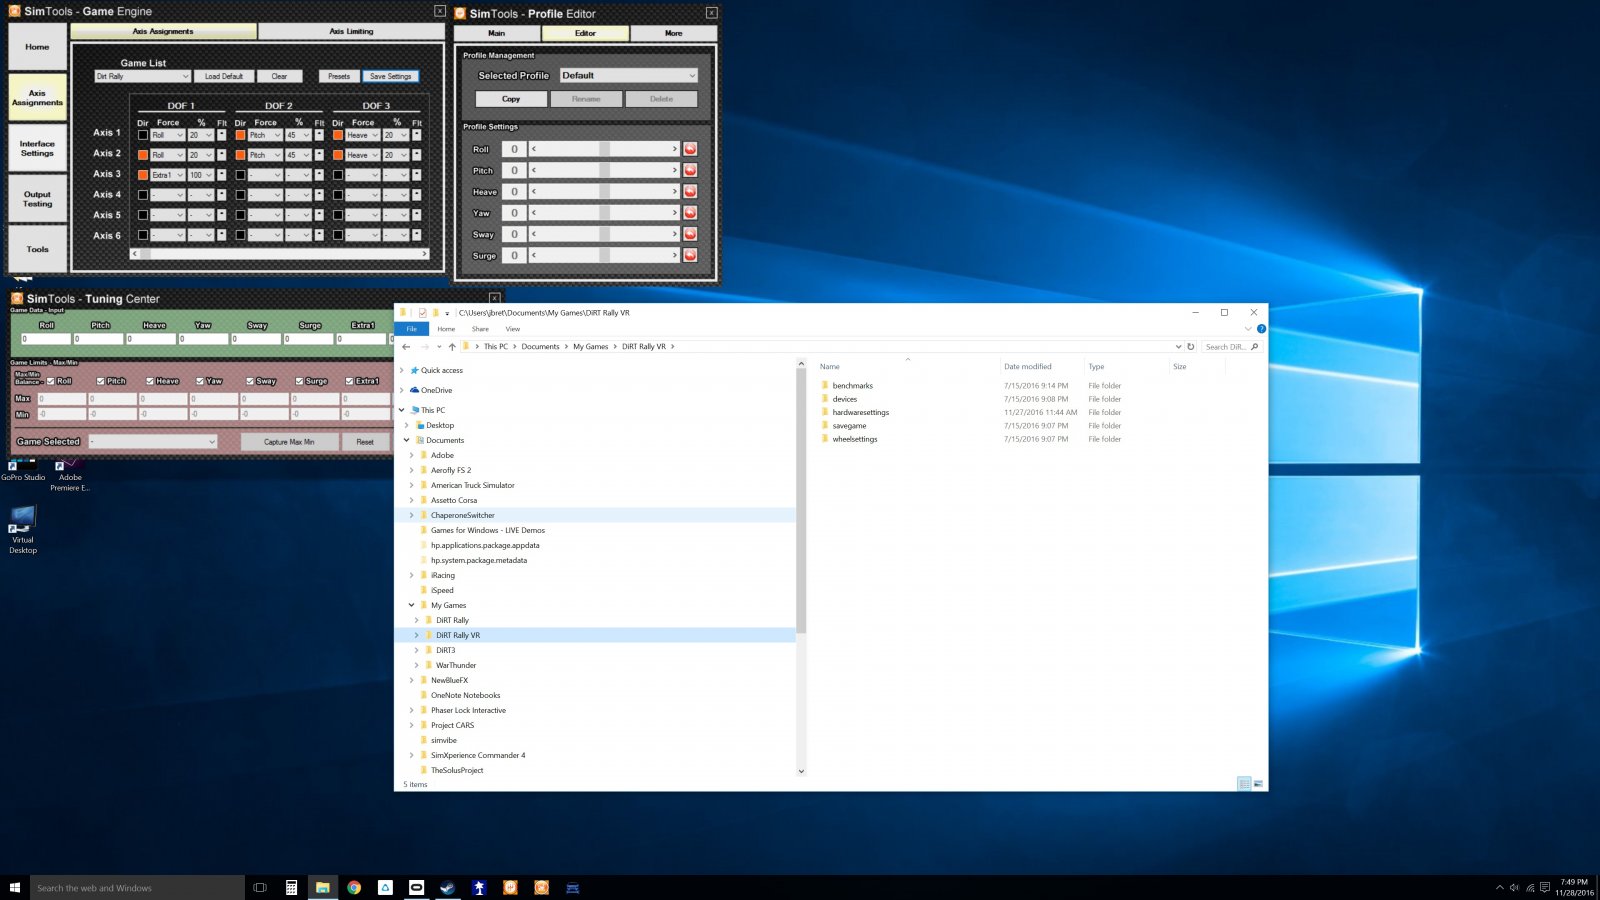This screenshot has width=1600, height=900.
Task: Switch to Main tab in Profile Editor
Action: (497, 33)
